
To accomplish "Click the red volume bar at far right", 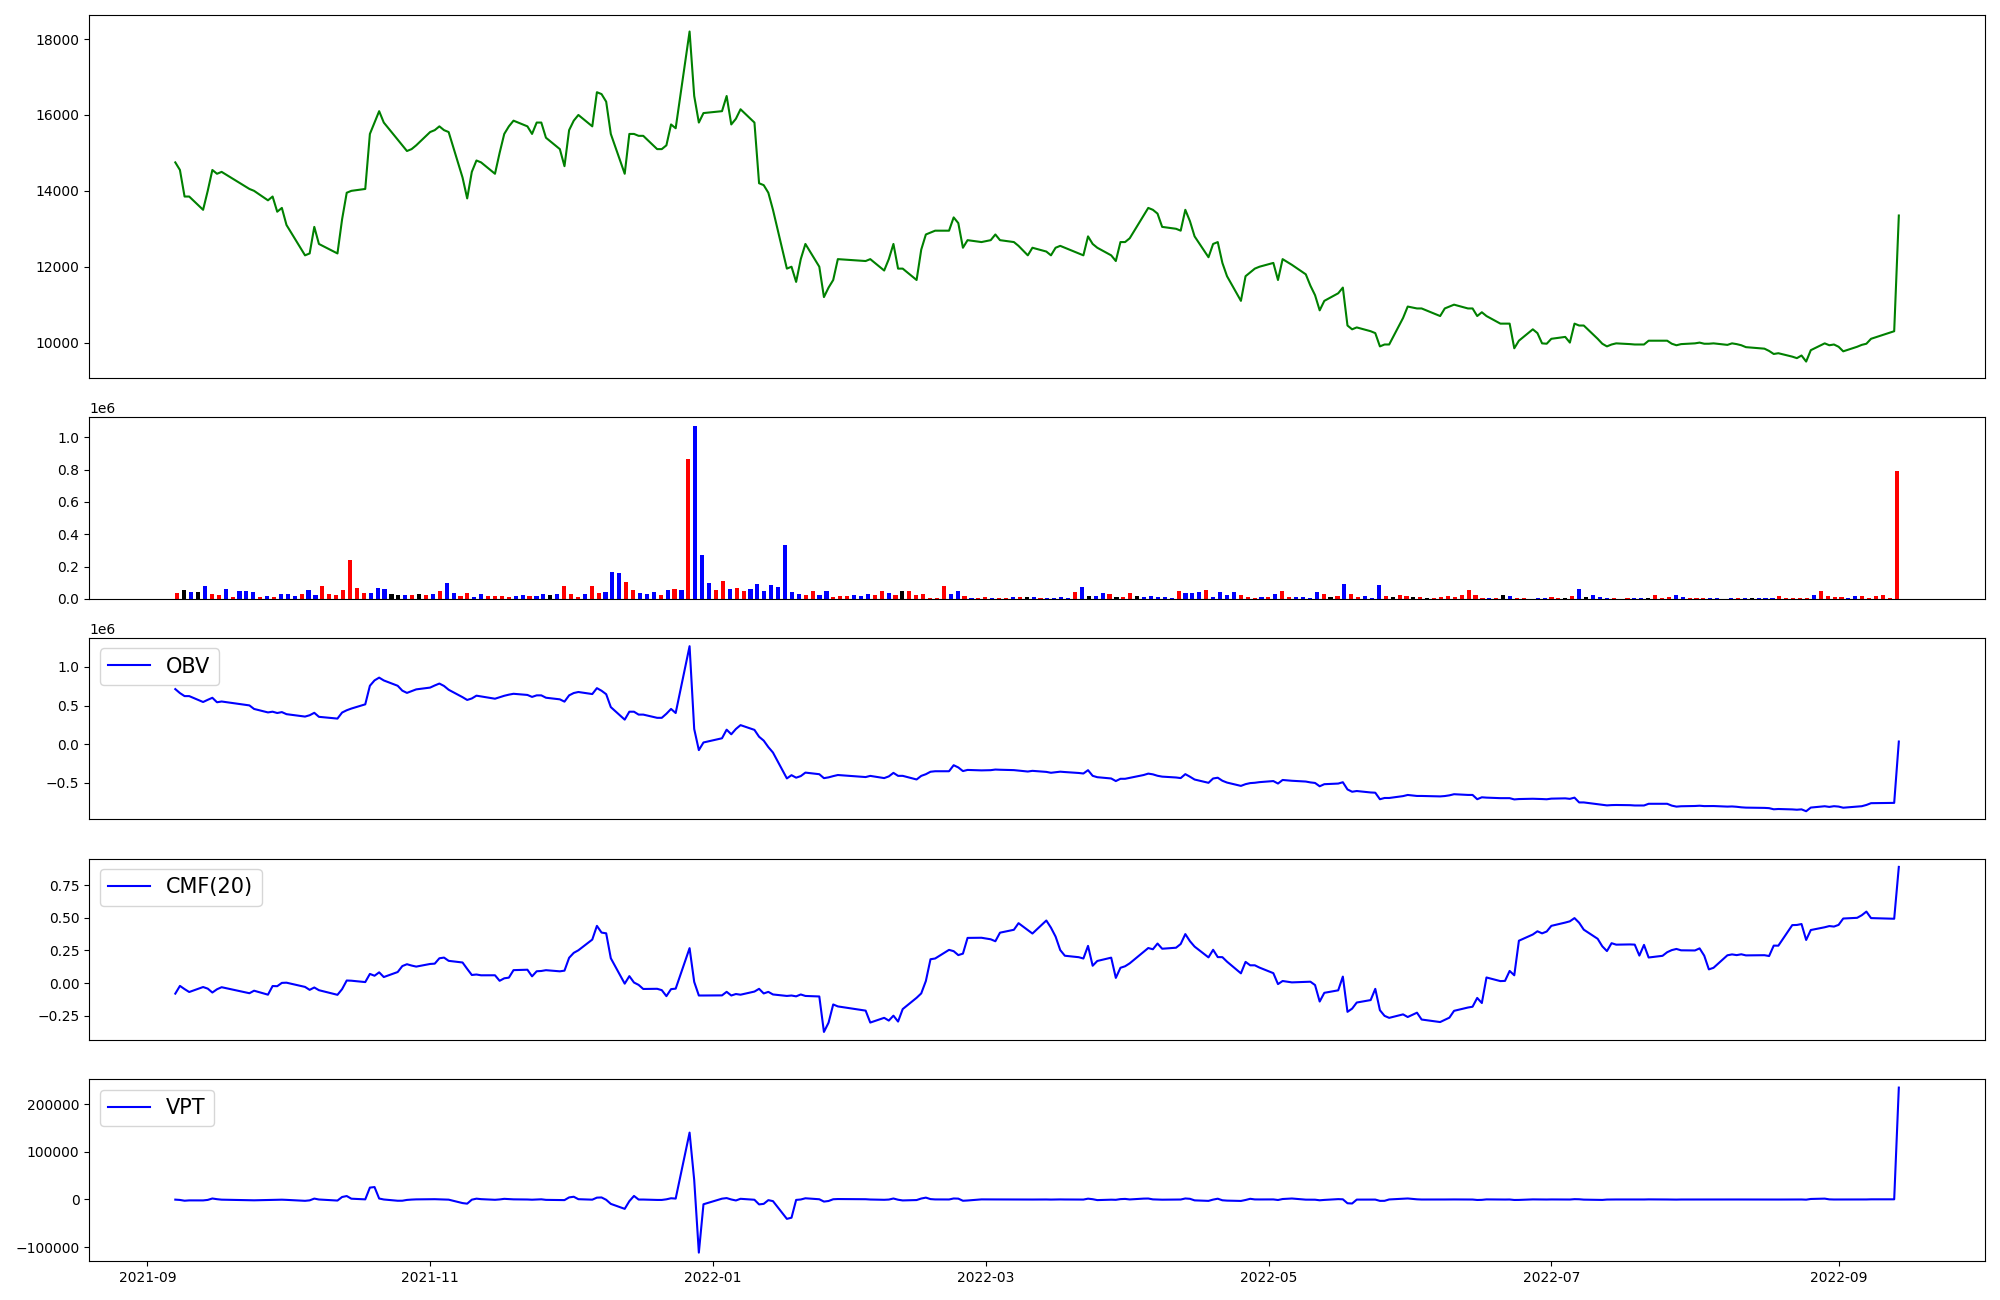I will (1896, 535).
